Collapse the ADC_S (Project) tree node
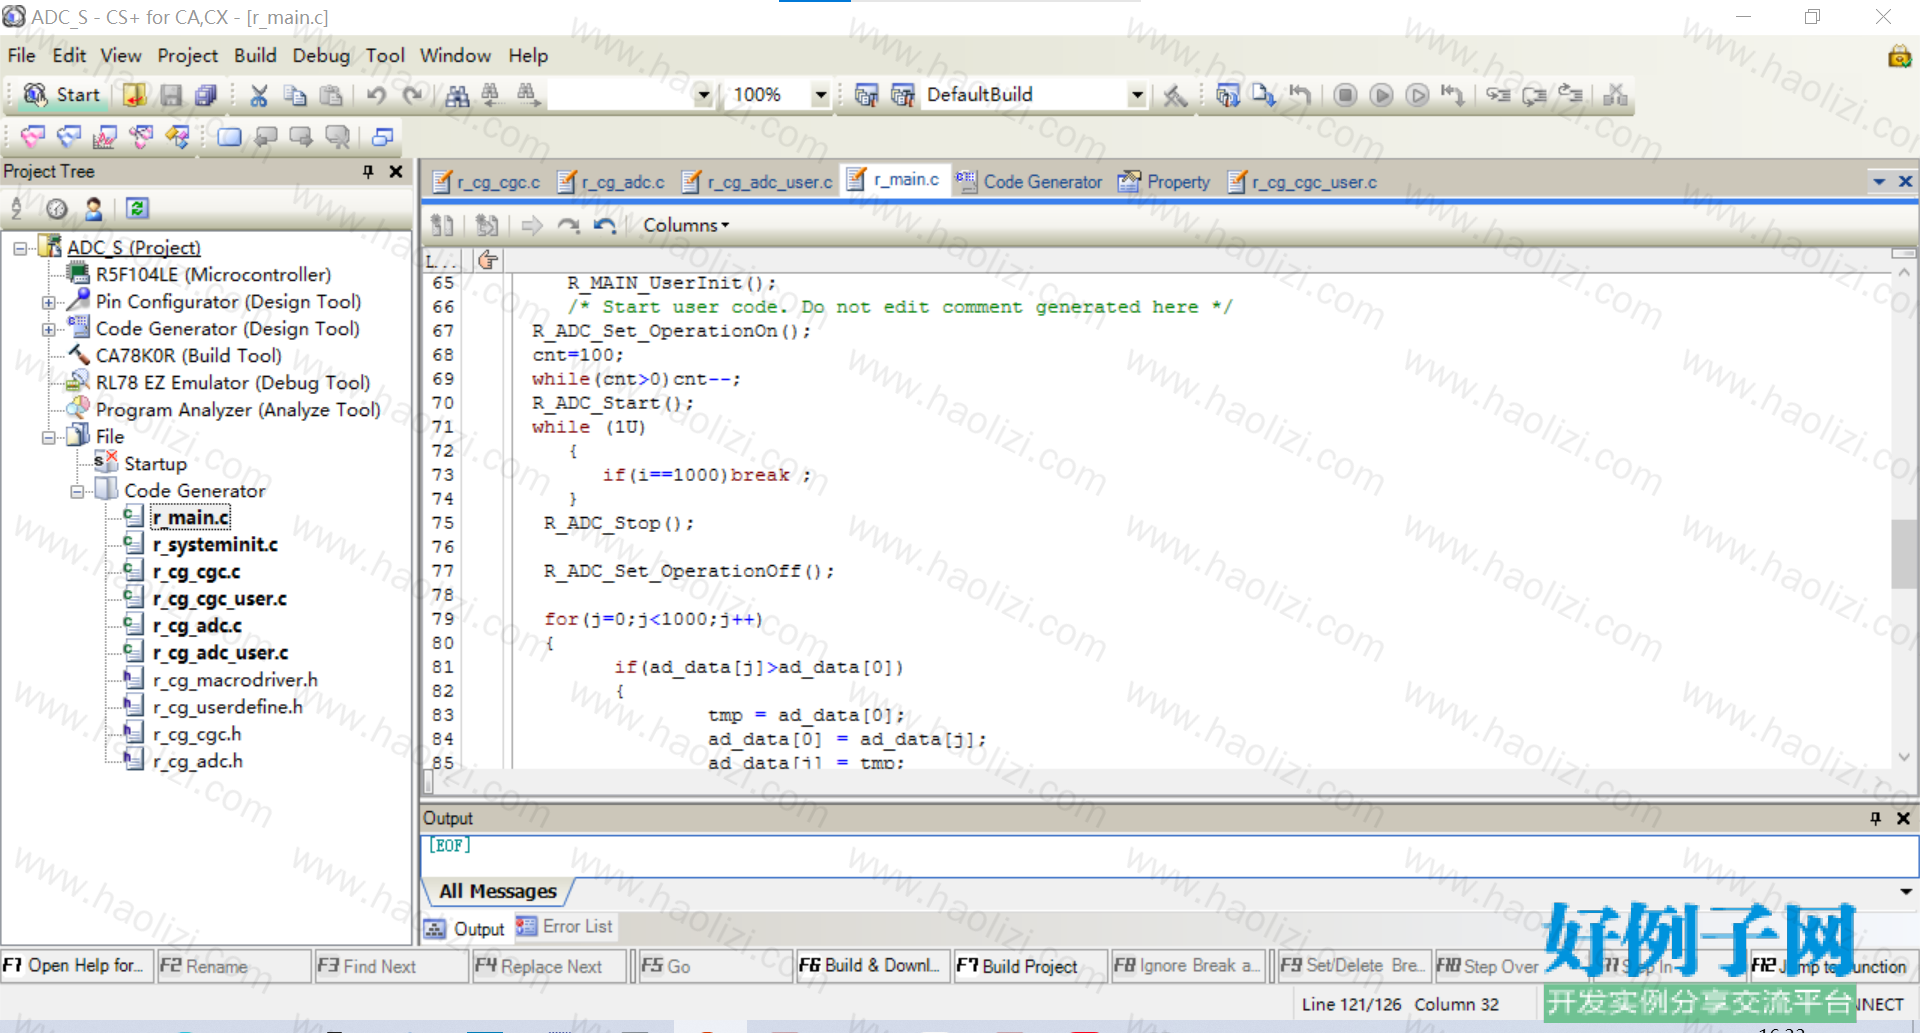The width and height of the screenshot is (1920, 1033). (x=20, y=248)
